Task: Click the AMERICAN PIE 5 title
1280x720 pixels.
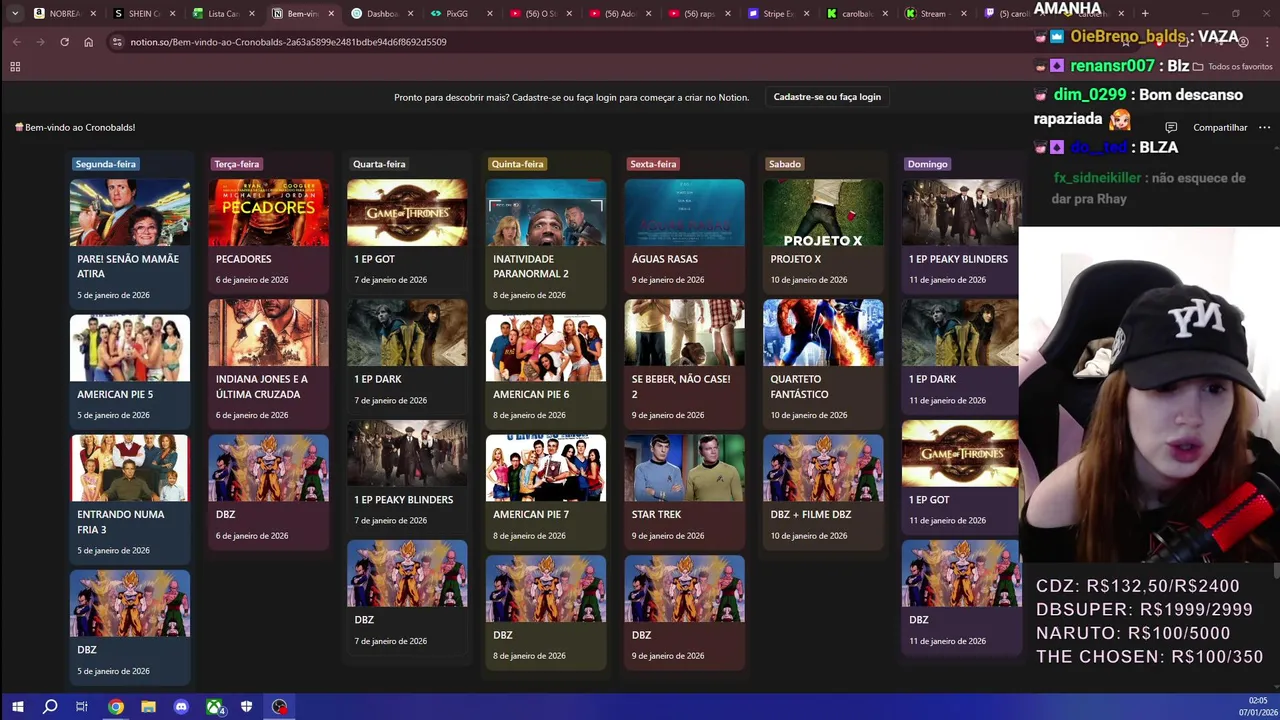Action: click(115, 394)
